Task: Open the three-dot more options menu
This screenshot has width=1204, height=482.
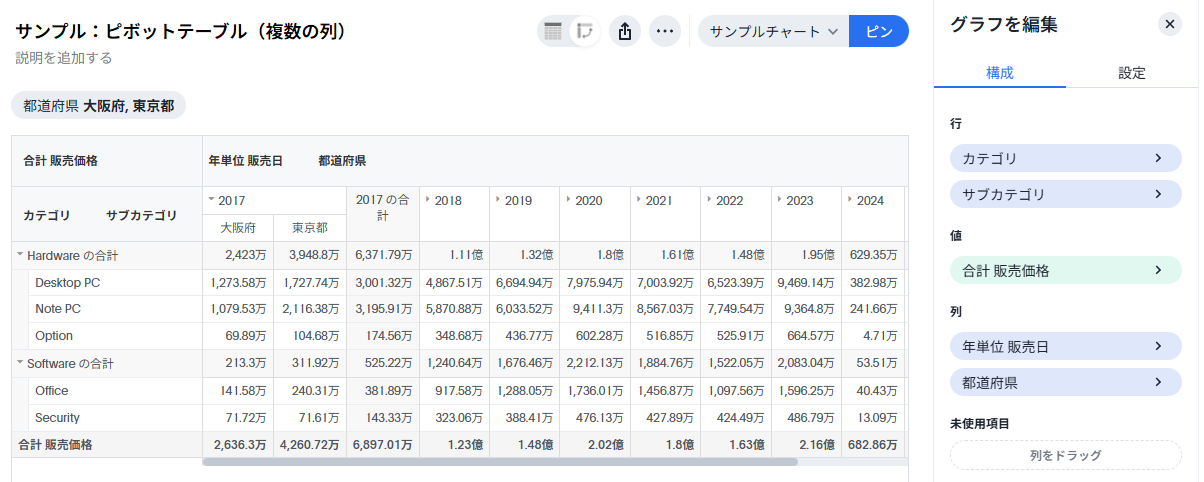Action: click(x=665, y=31)
